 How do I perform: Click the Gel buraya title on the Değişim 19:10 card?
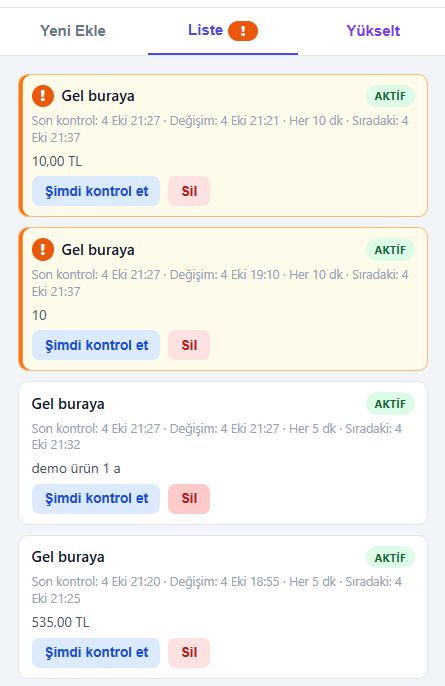pos(98,250)
